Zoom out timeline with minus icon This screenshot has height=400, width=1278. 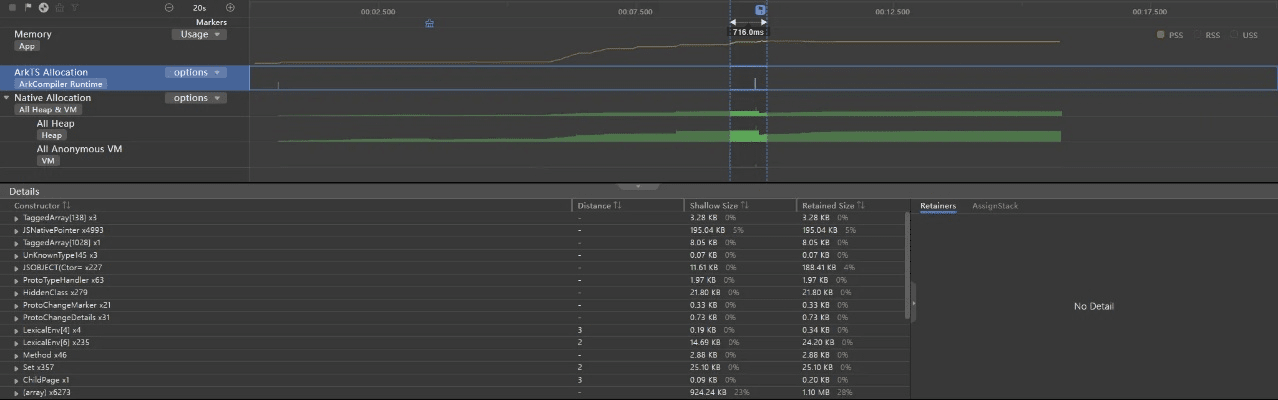pos(169,8)
